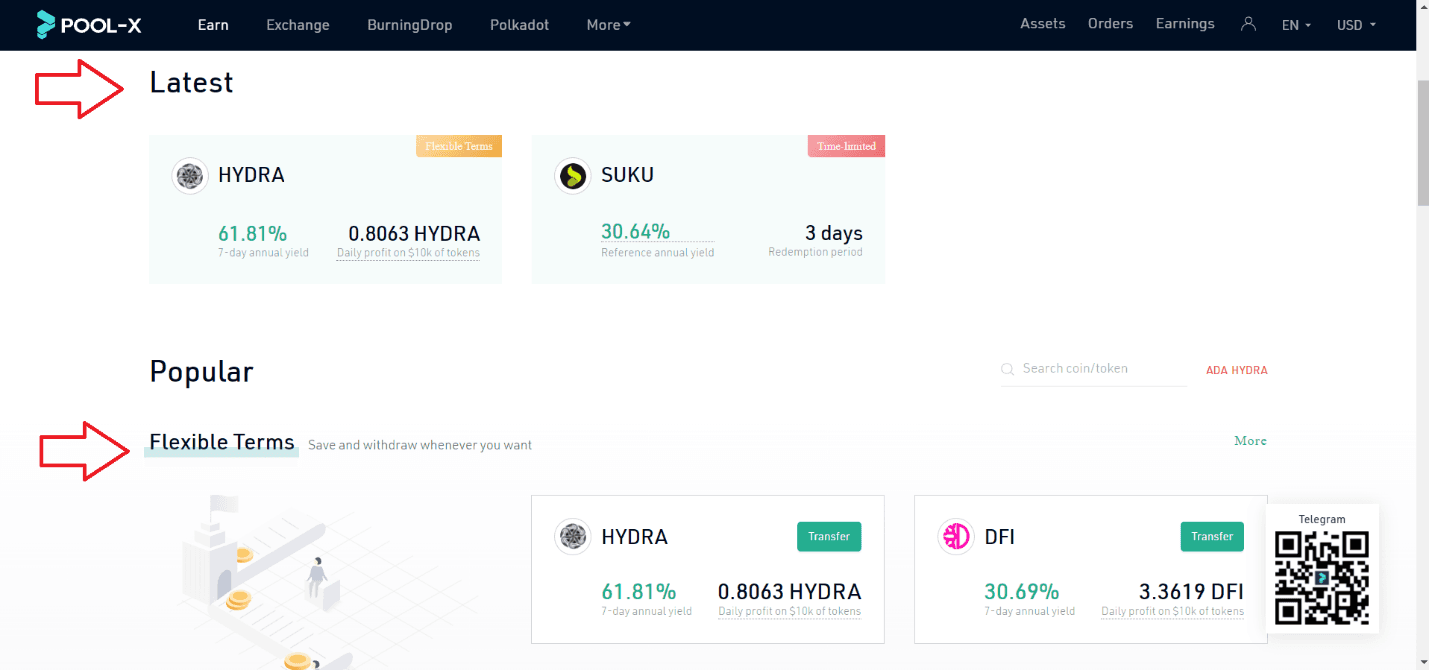
Task: Click the Telegram QR code
Action: (x=1322, y=578)
